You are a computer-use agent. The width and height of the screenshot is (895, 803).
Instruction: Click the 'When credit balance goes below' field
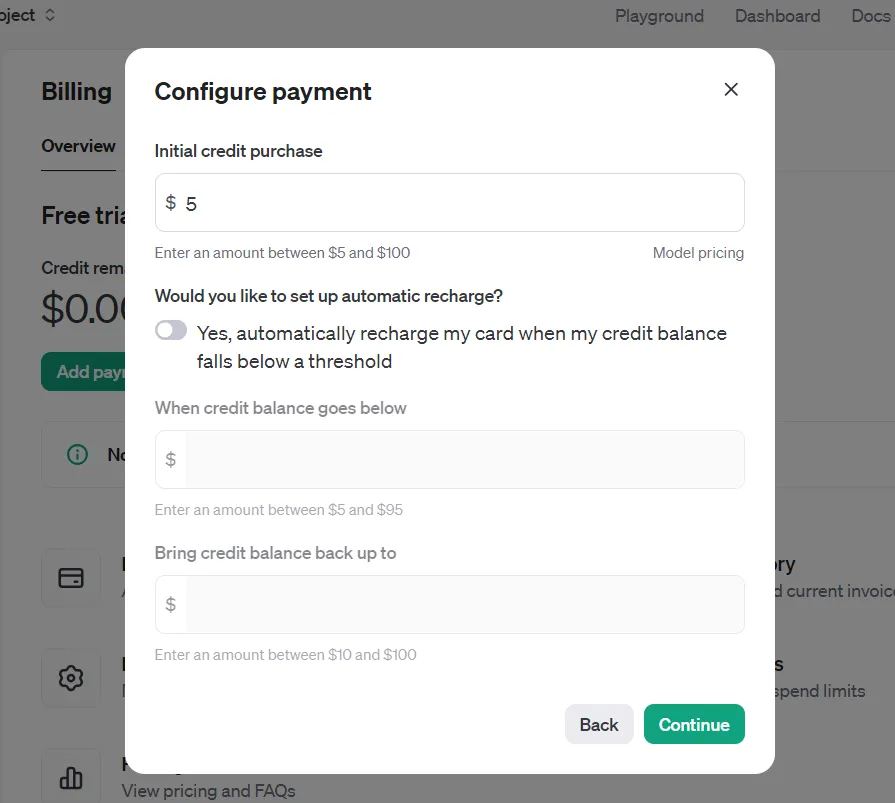pyautogui.click(x=450, y=459)
